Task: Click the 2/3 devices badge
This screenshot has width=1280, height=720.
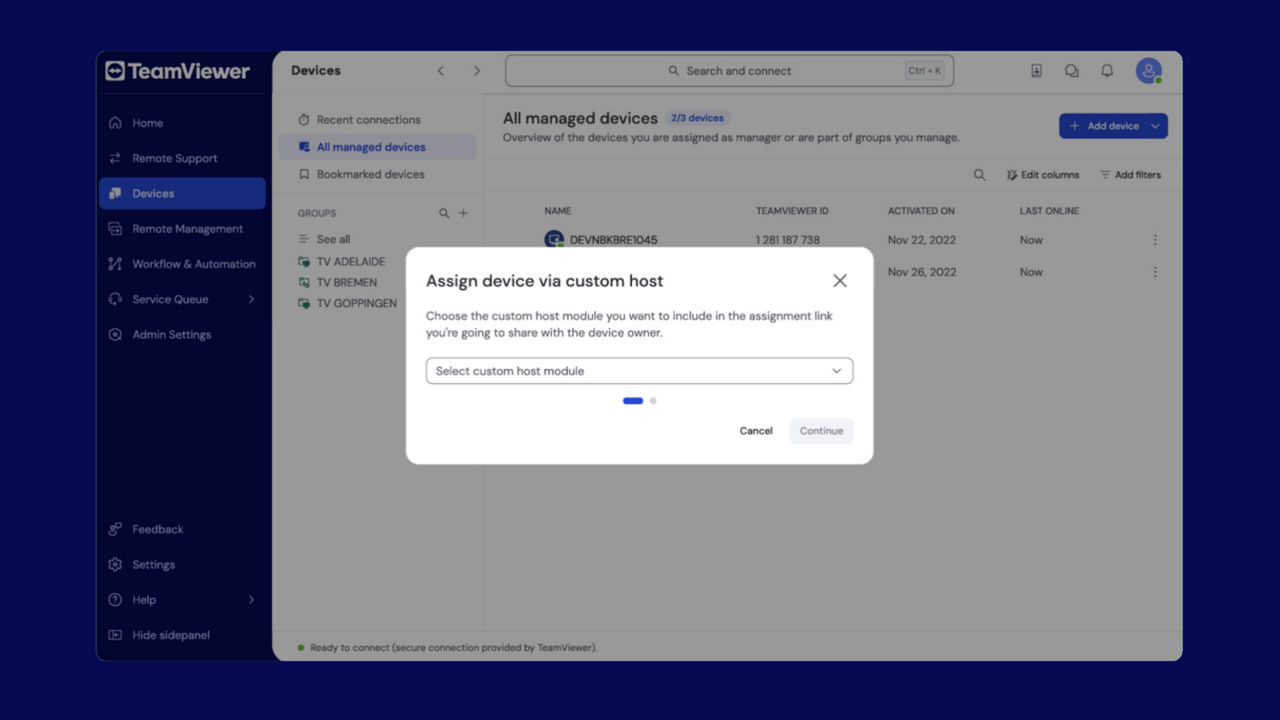Action: coord(697,118)
